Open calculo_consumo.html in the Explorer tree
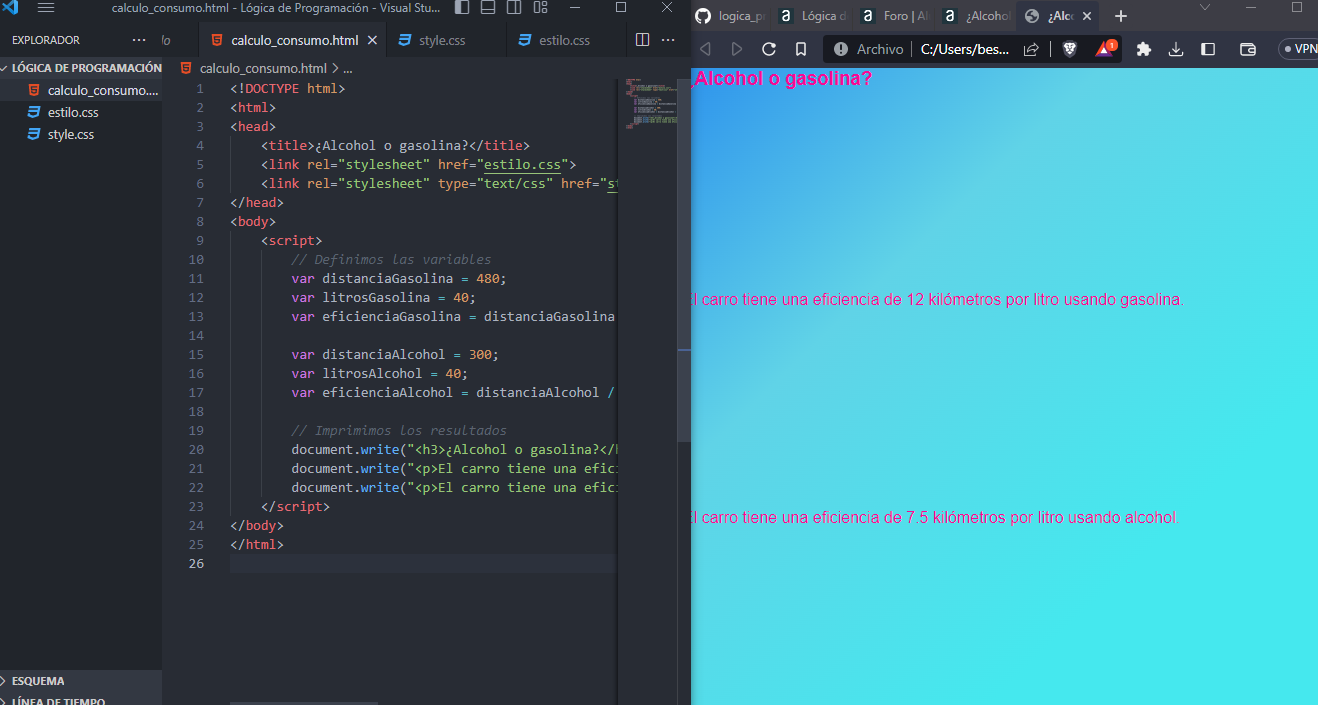Screen dimensions: 1318x705 [81, 90]
